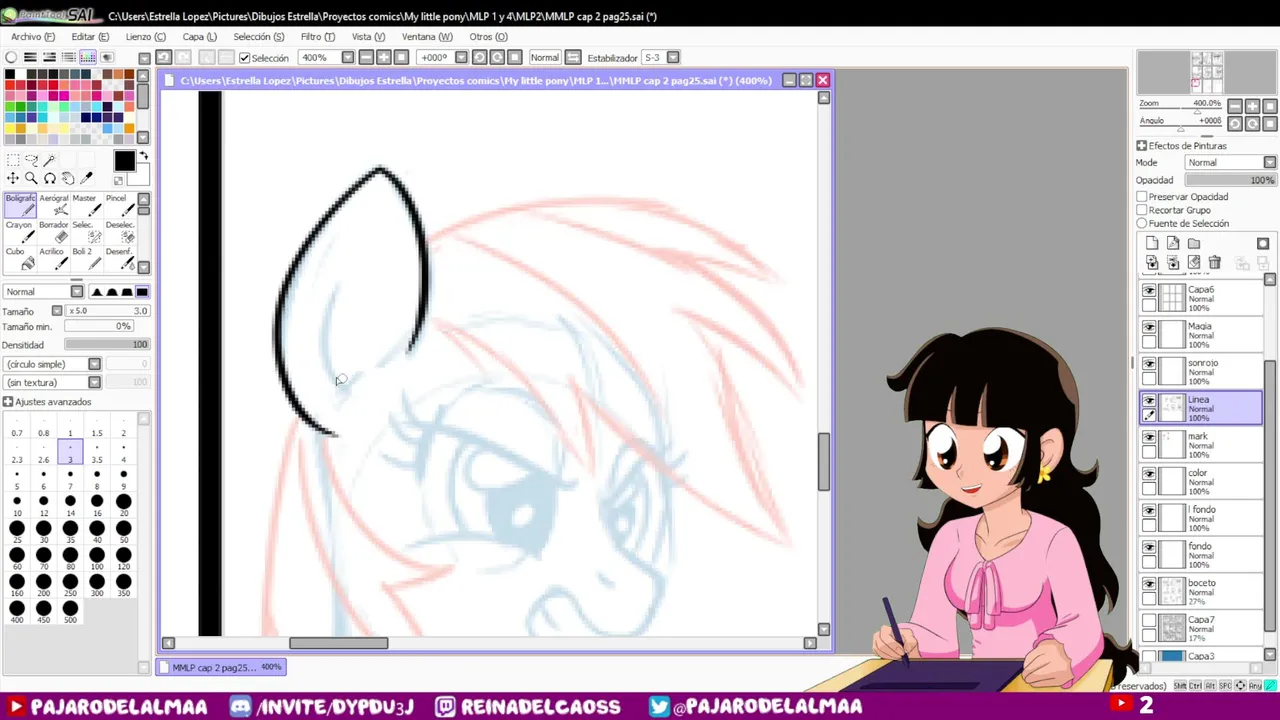The width and height of the screenshot is (1280, 720).
Task: Open the Lienzo menu
Action: tap(146, 37)
